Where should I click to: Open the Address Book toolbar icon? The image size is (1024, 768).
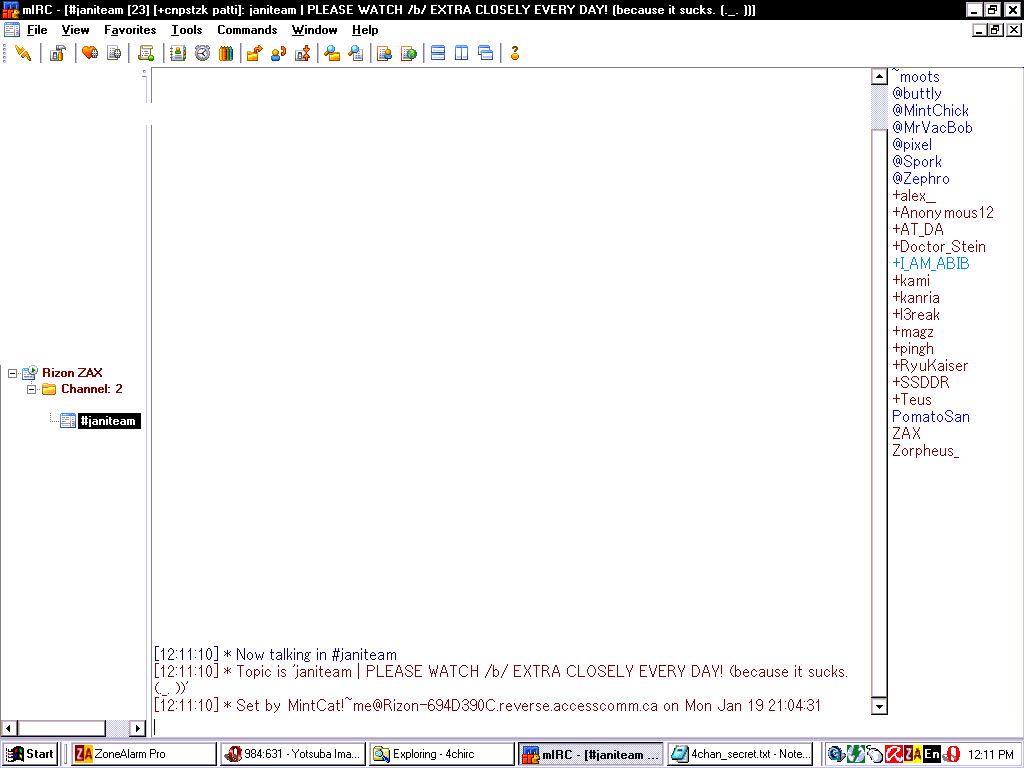click(178, 53)
